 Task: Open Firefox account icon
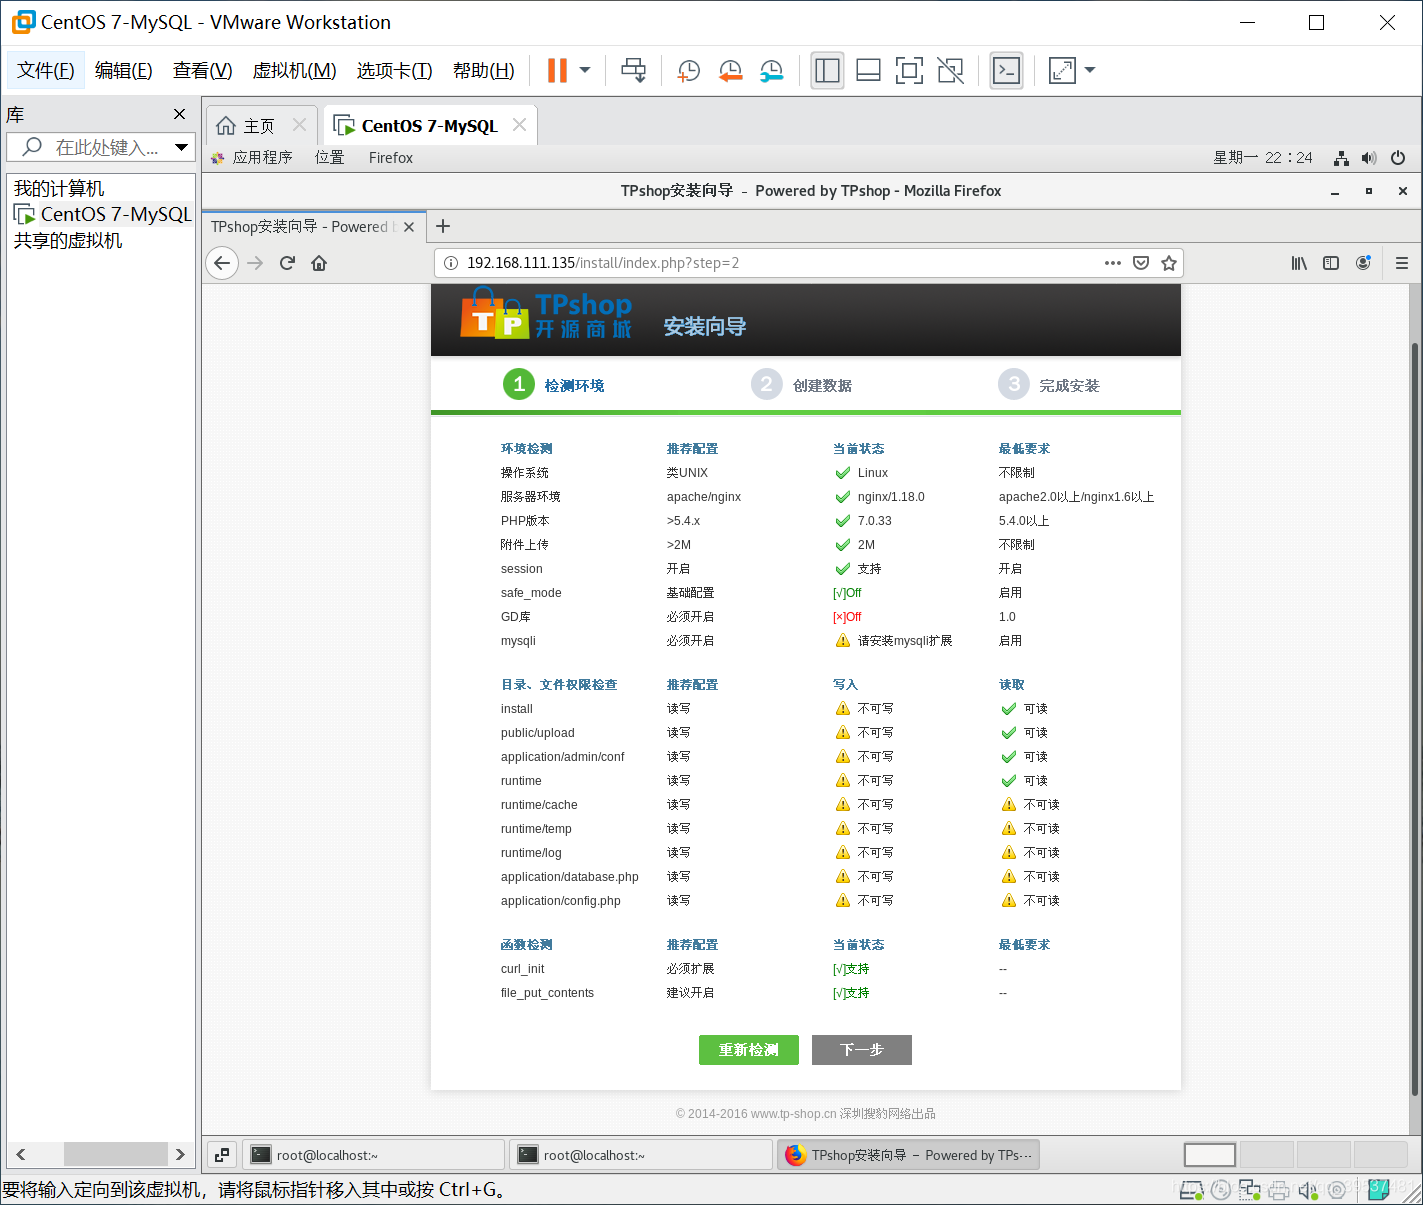click(1363, 263)
